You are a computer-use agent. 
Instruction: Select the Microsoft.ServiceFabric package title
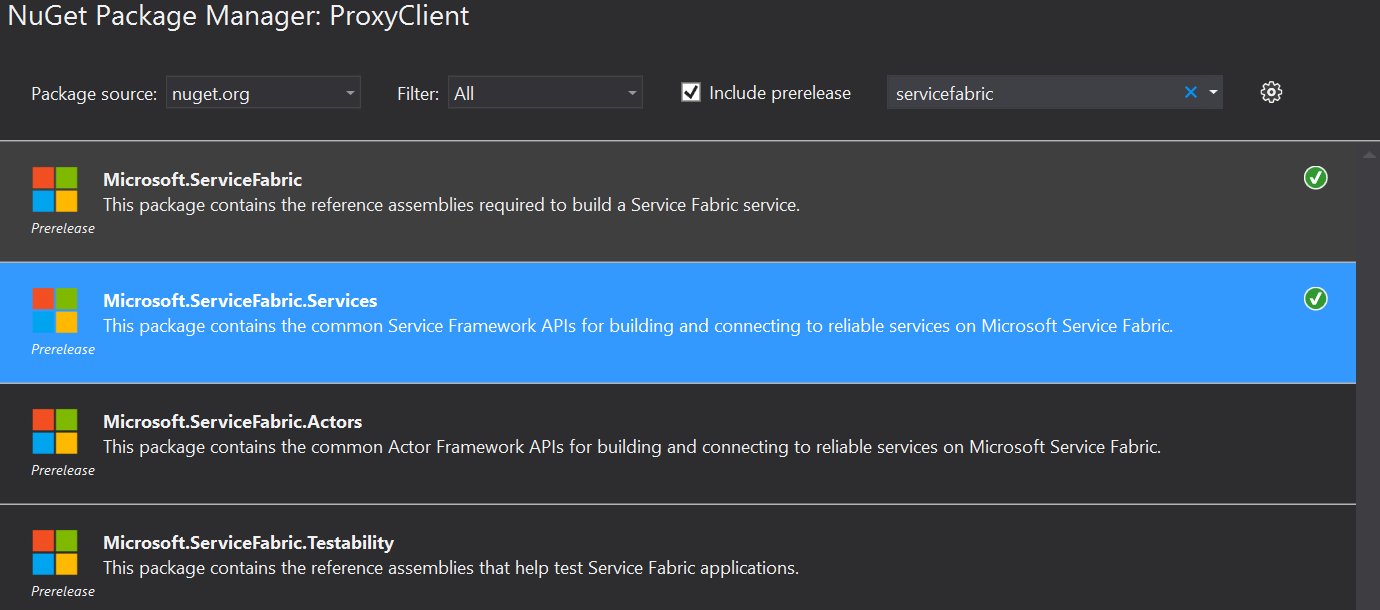tap(202, 180)
